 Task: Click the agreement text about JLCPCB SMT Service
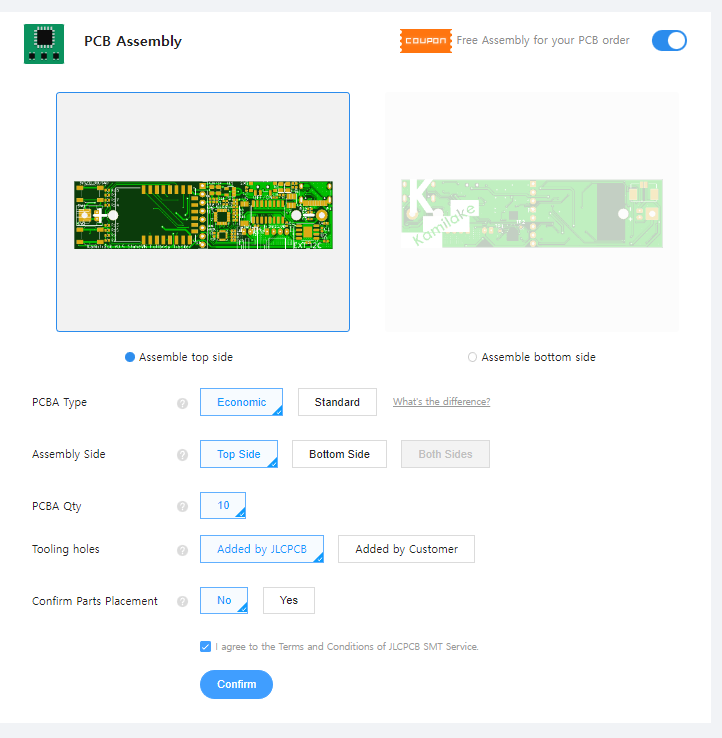point(347,647)
